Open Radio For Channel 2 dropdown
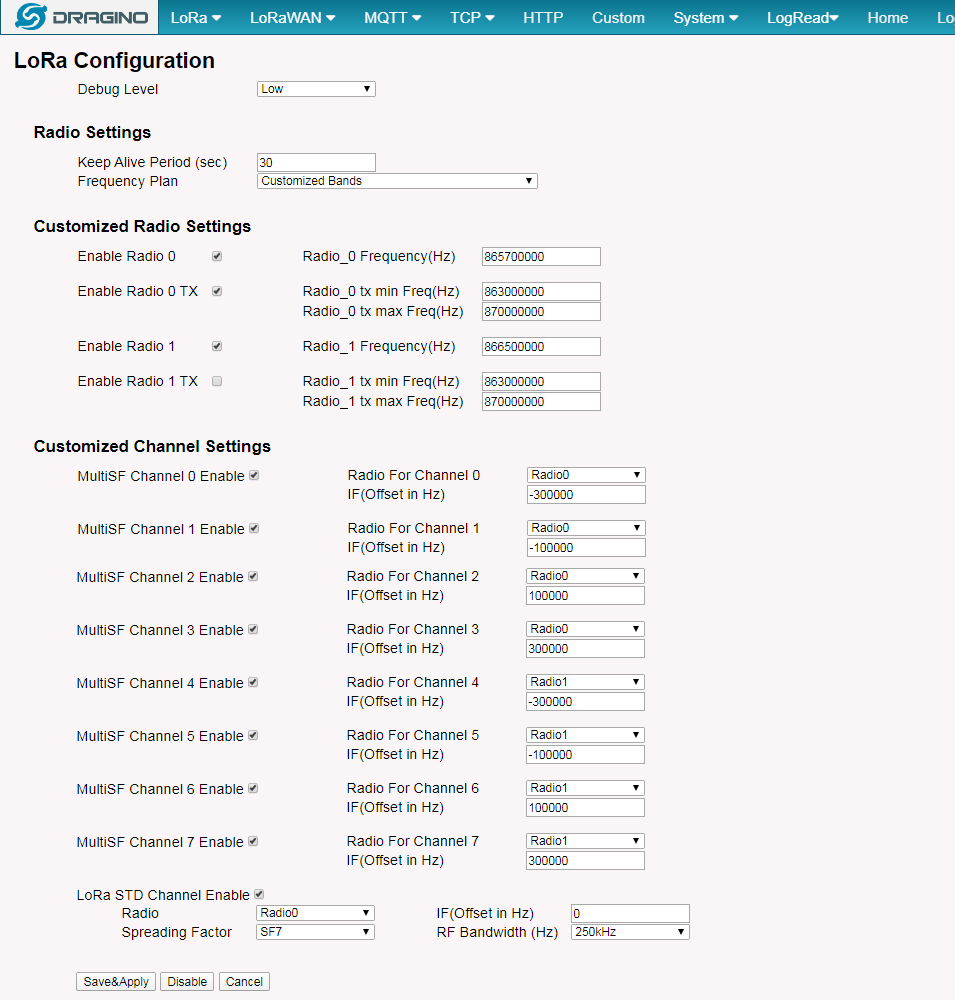The height and width of the screenshot is (1000, 955). pyautogui.click(x=585, y=576)
